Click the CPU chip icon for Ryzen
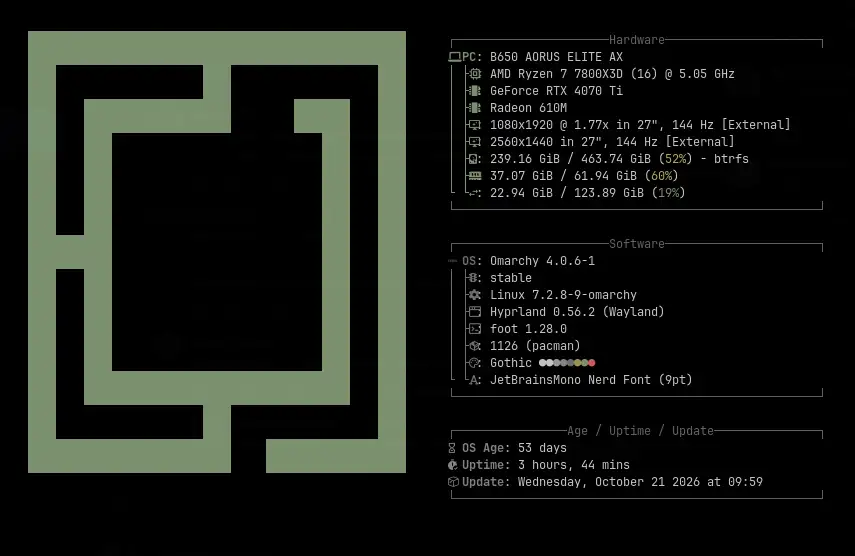The image size is (855, 556). [475, 74]
